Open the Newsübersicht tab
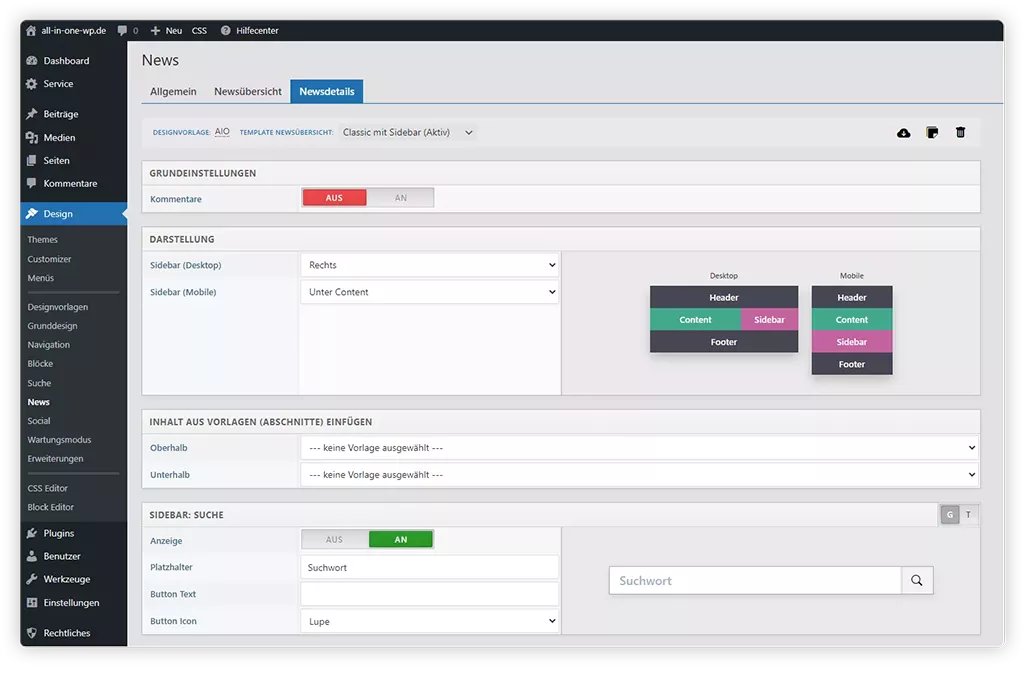The width and height of the screenshot is (1024, 674). [x=247, y=92]
